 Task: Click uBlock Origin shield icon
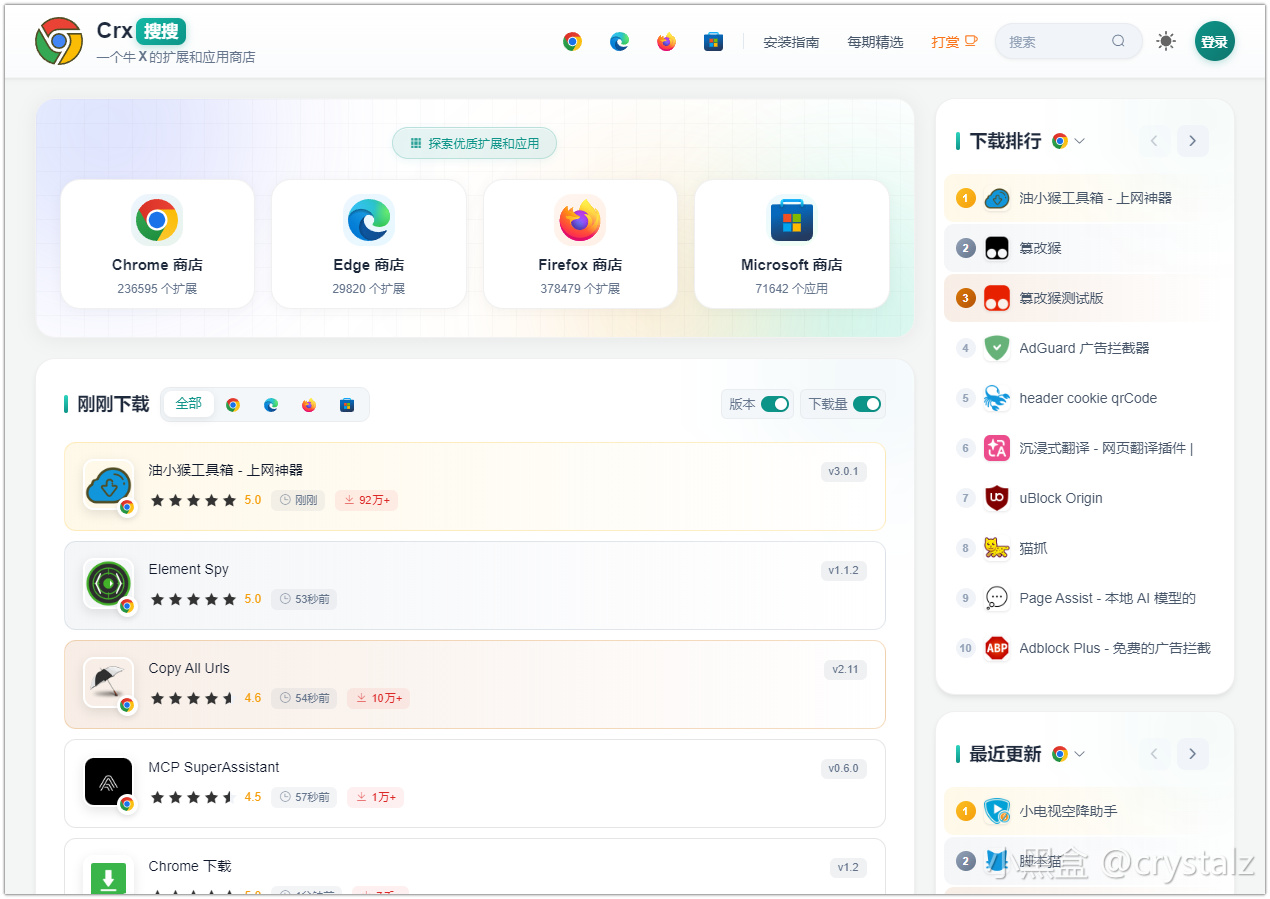[997, 498]
